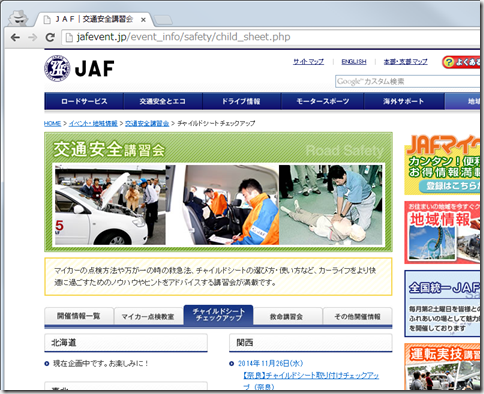Switch to the ENGLISH site link
The height and width of the screenshot is (394, 484).
(x=354, y=62)
